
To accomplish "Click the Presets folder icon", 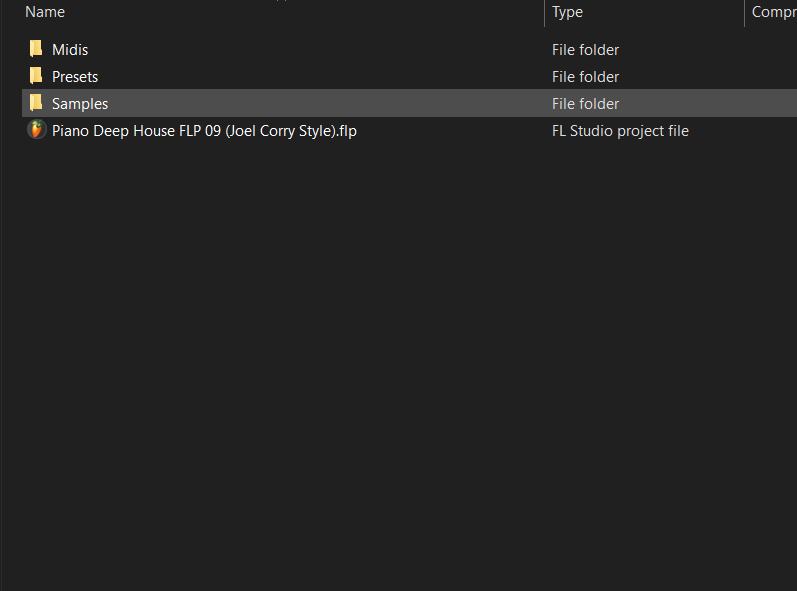I will point(36,76).
